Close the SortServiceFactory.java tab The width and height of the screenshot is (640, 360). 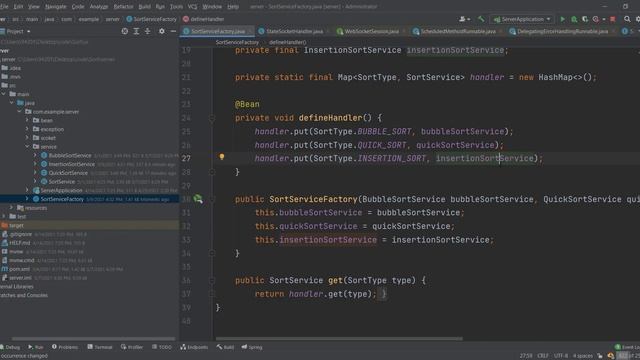coord(250,31)
